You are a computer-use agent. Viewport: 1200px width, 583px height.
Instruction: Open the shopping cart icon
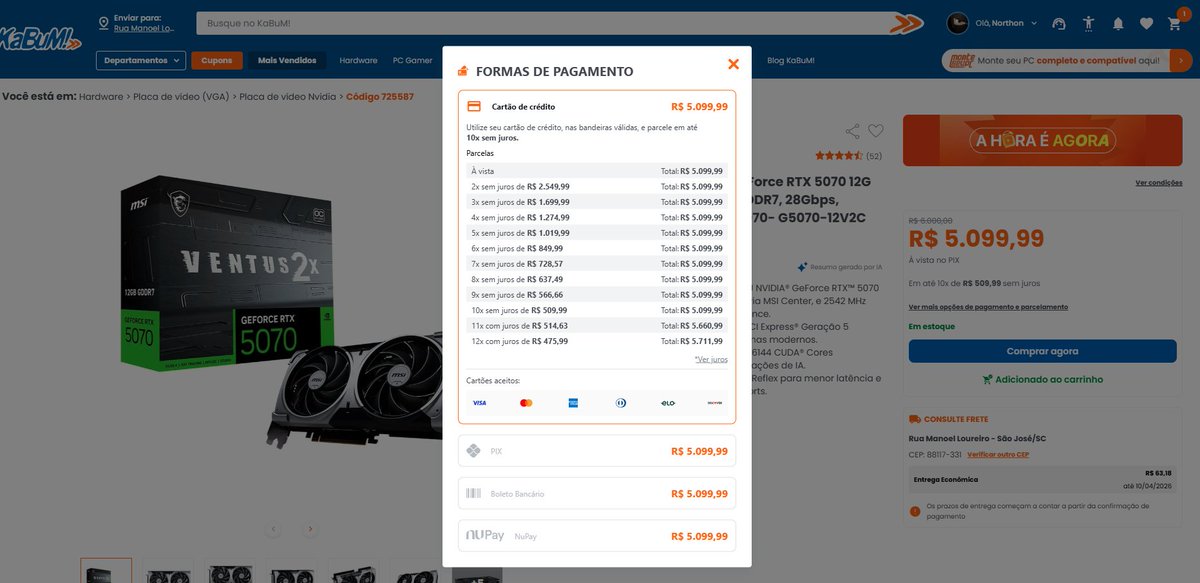pyautogui.click(x=1174, y=24)
